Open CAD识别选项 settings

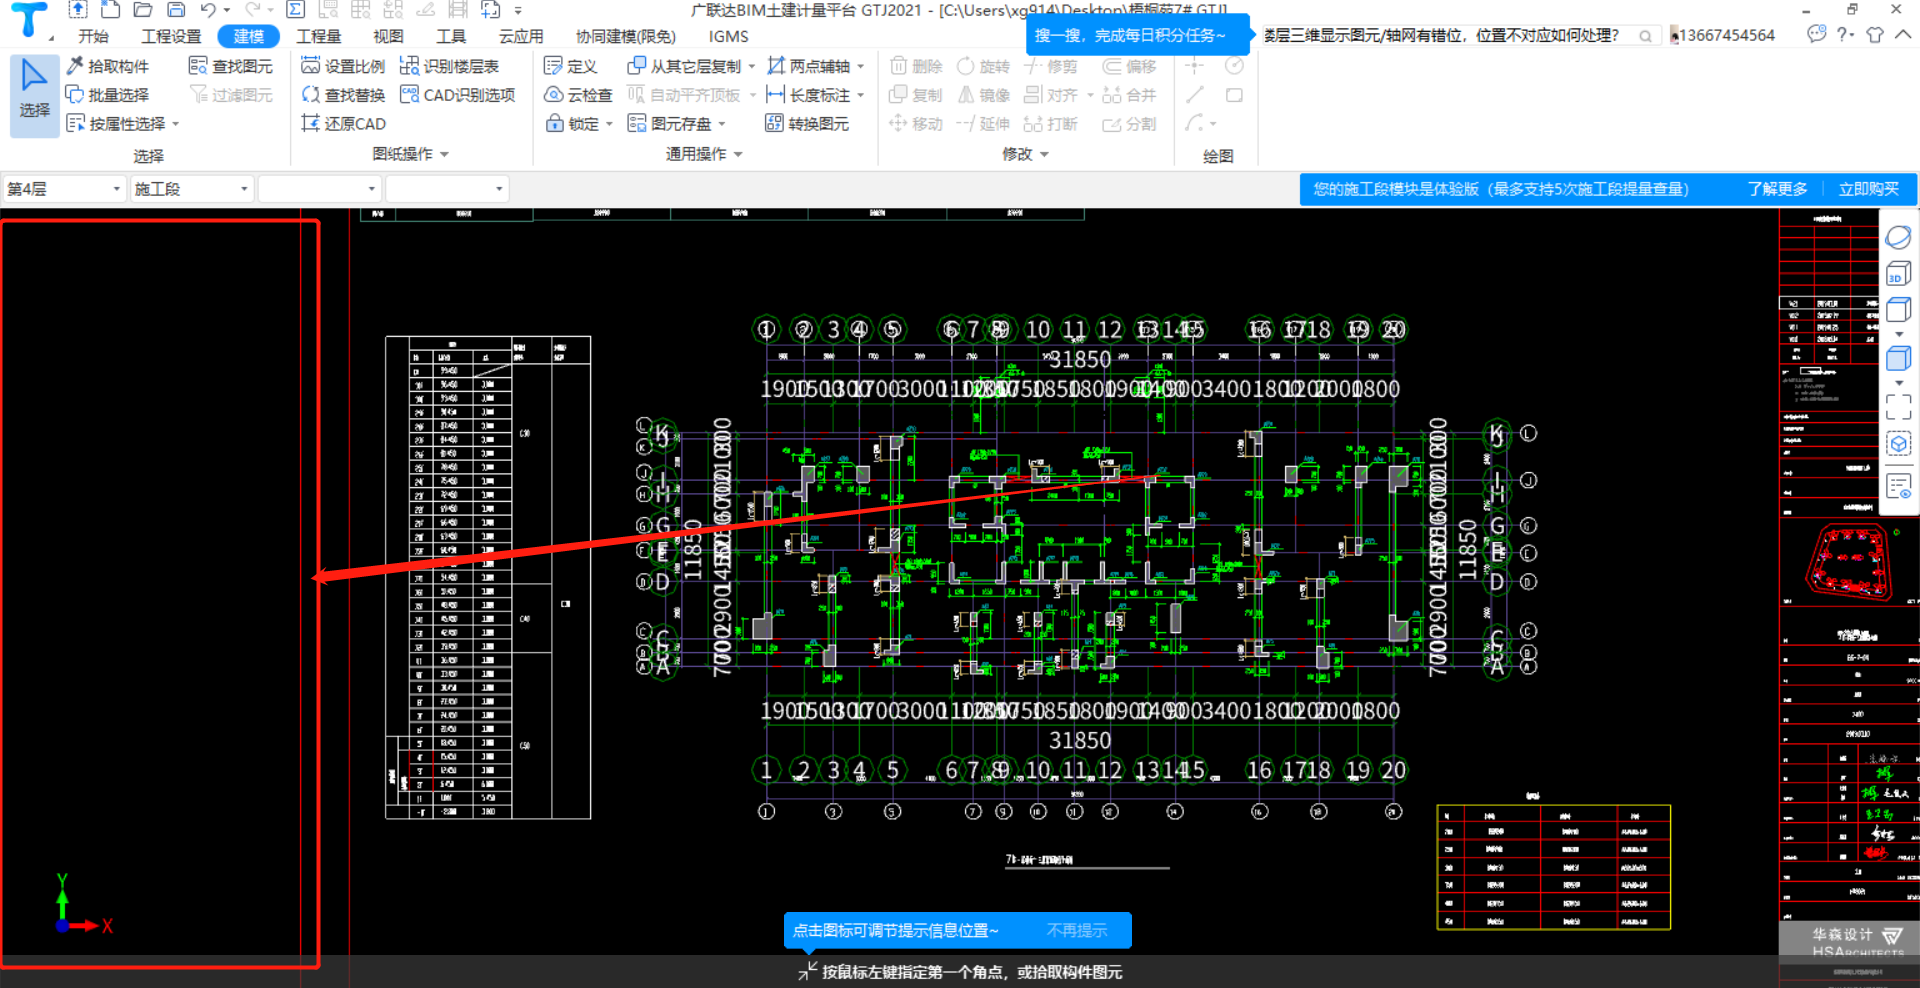457,95
